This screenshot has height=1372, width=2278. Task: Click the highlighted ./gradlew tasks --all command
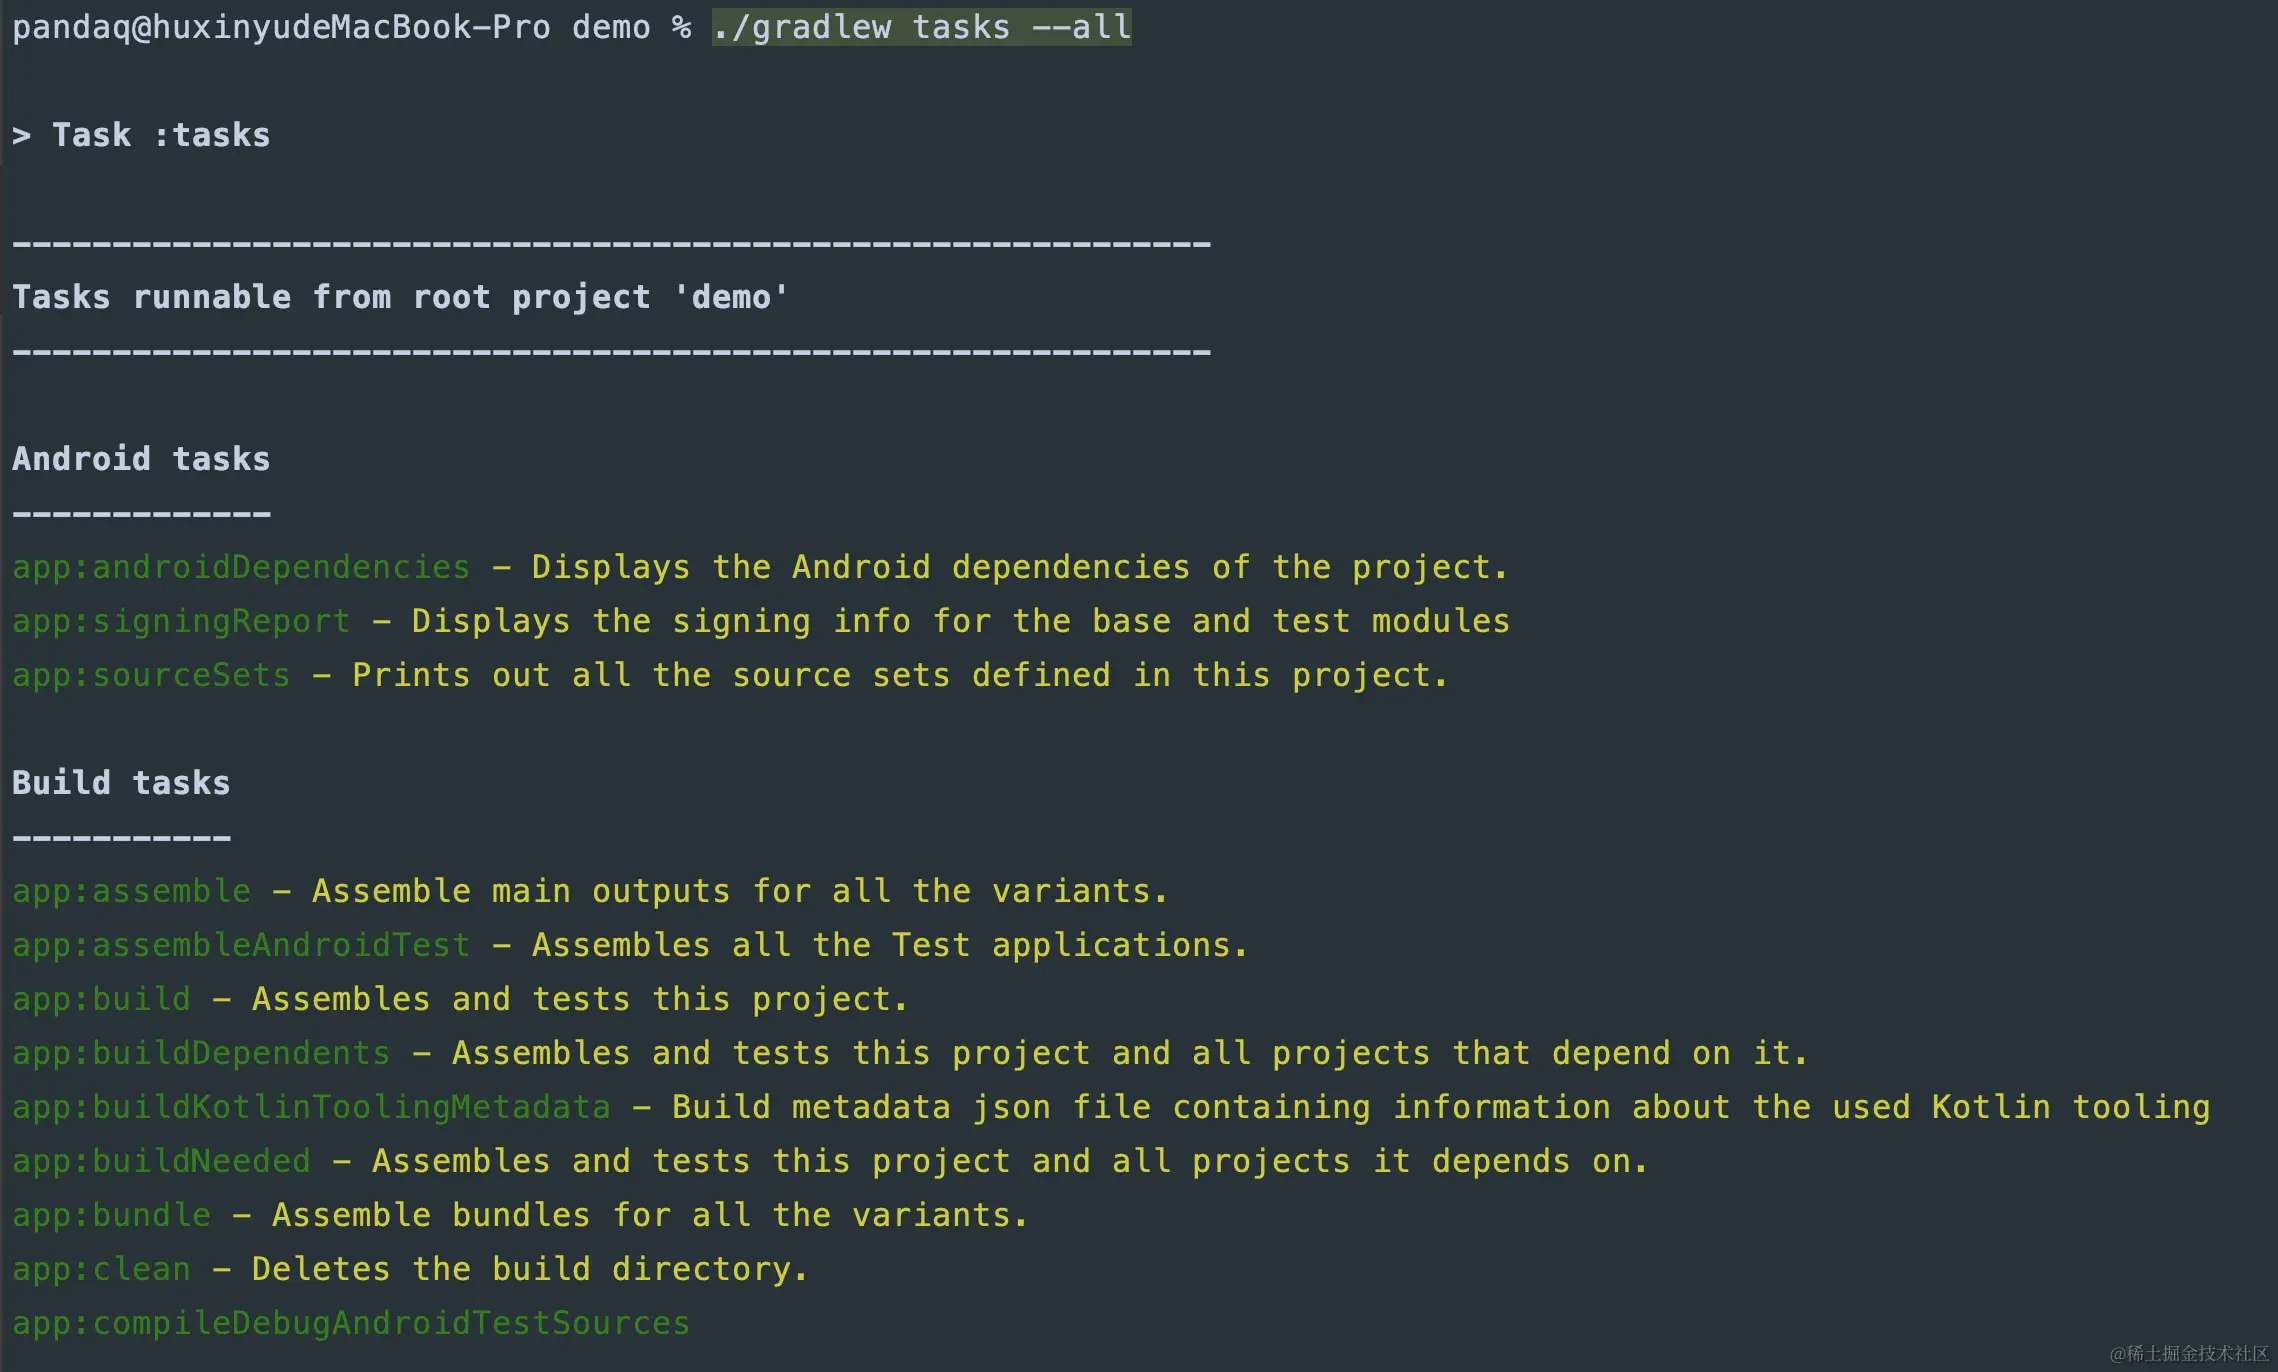click(921, 27)
